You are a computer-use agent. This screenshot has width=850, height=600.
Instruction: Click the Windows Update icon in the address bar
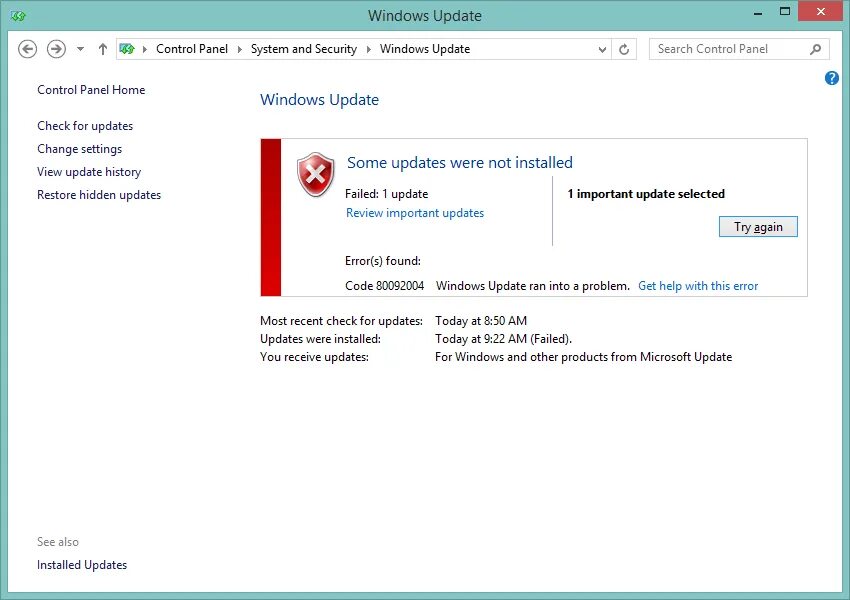click(127, 49)
